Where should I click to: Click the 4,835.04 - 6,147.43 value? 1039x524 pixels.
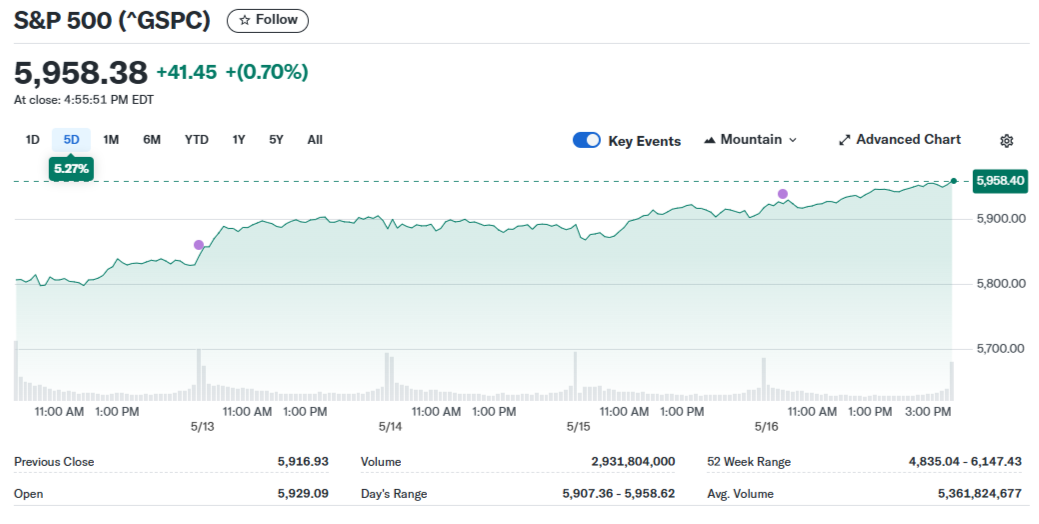965,461
